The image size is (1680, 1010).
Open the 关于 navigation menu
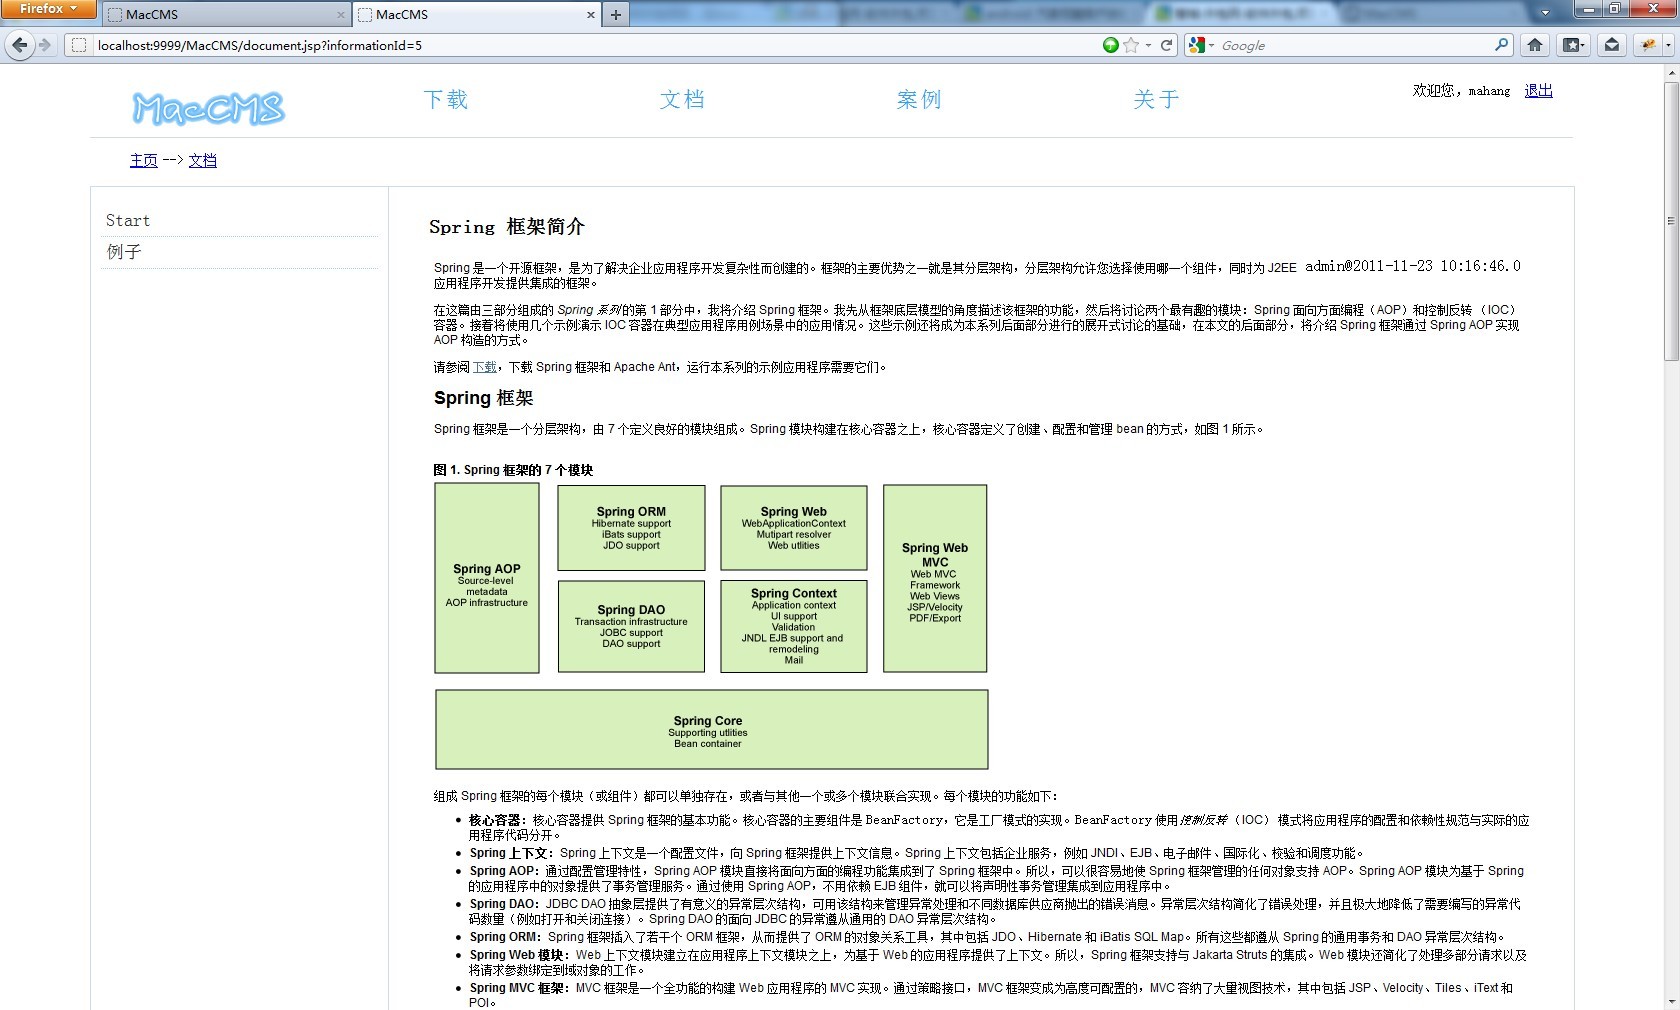click(x=1156, y=99)
